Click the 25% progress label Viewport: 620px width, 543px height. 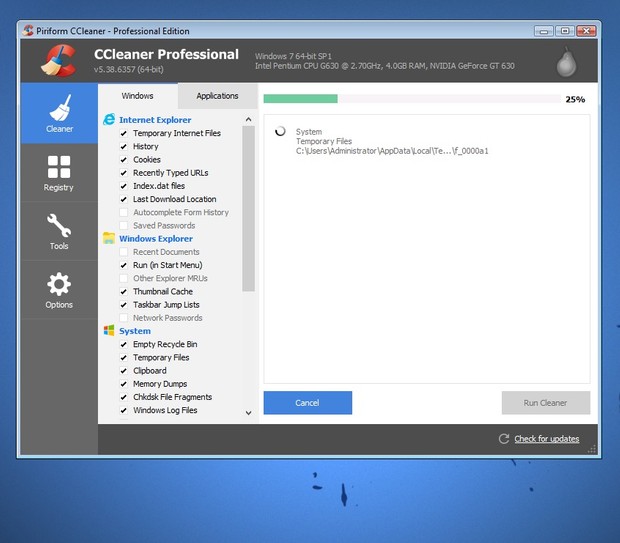coord(575,99)
